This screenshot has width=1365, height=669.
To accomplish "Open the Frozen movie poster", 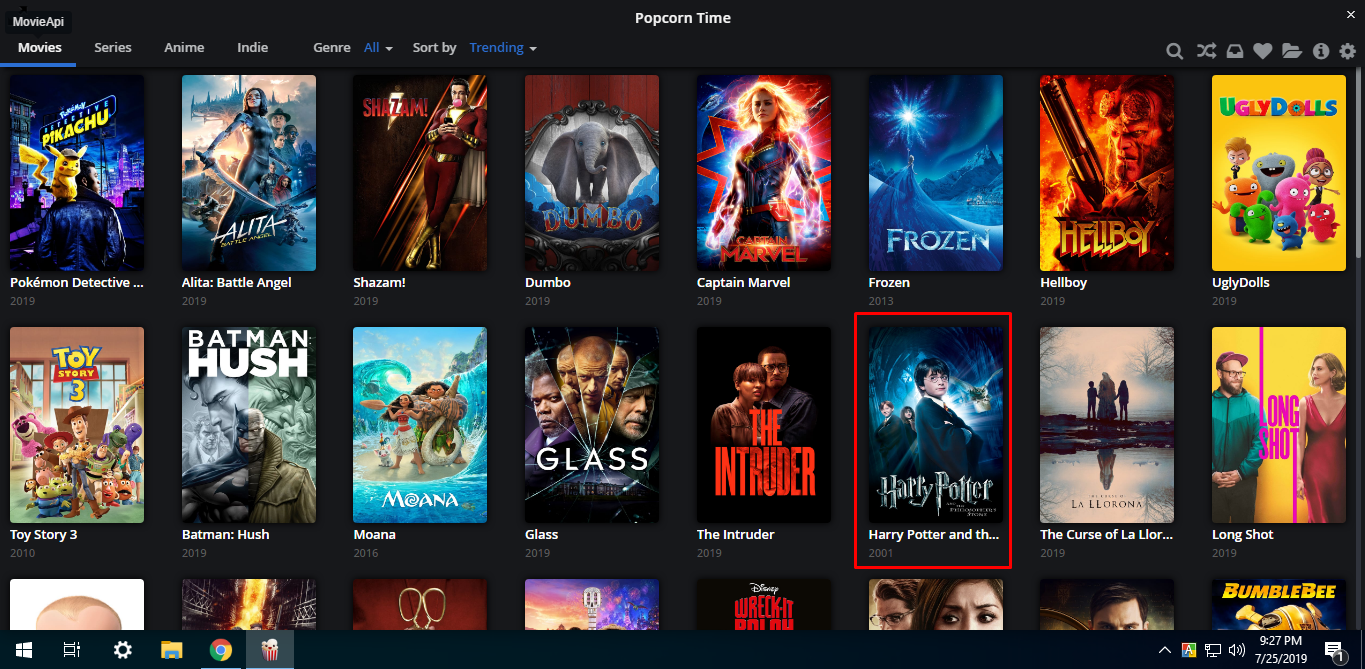I will [936, 173].
